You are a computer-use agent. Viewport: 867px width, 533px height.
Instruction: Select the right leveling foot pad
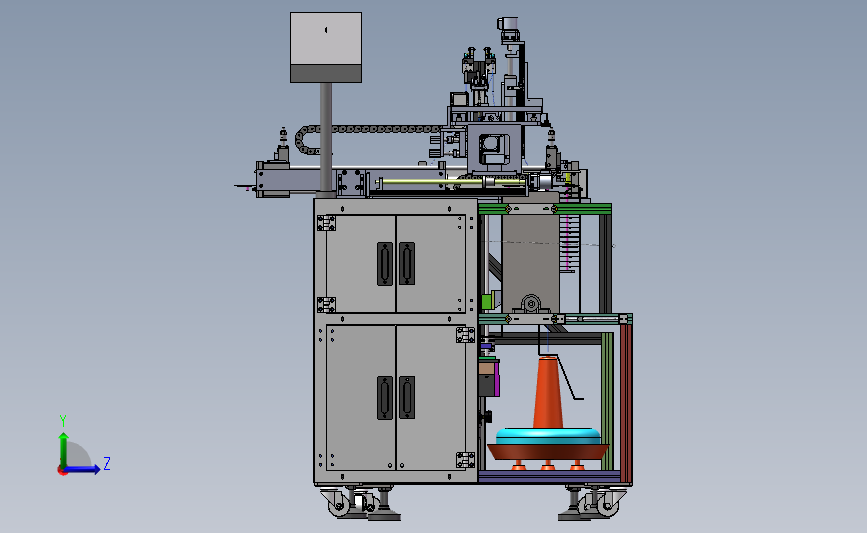pos(574,517)
